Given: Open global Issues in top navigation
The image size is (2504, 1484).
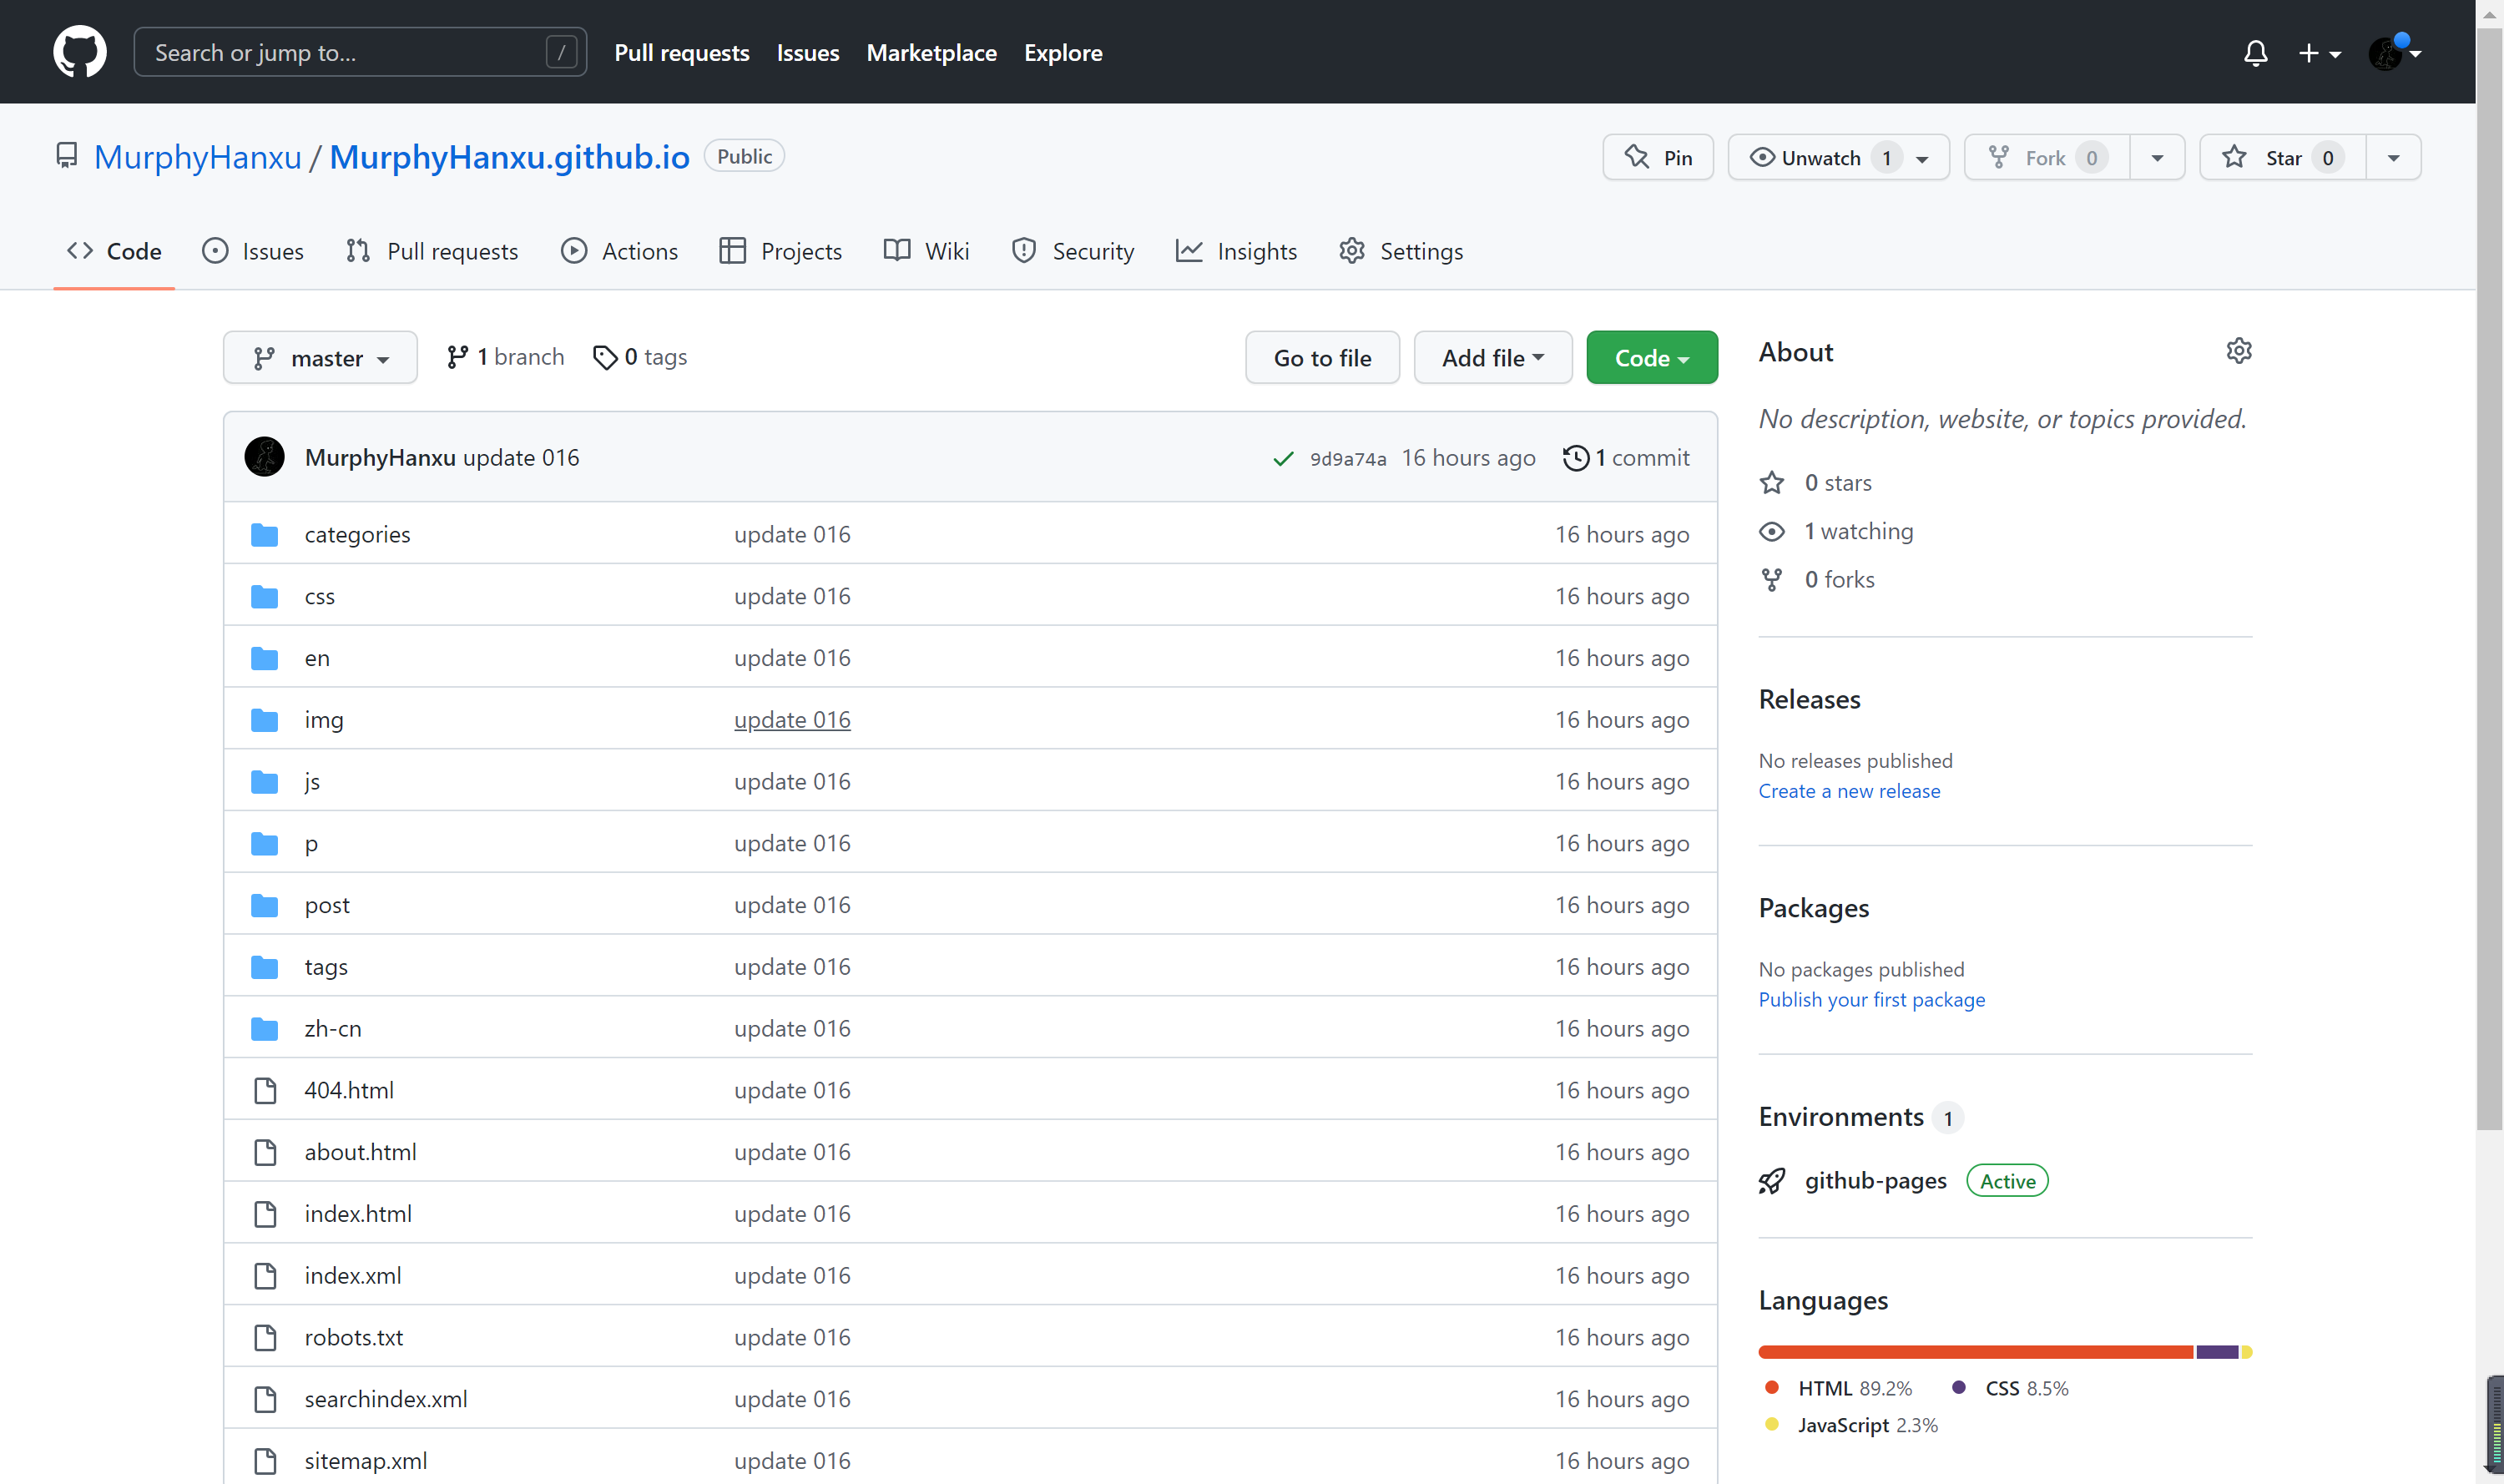Looking at the screenshot, I should (808, 53).
